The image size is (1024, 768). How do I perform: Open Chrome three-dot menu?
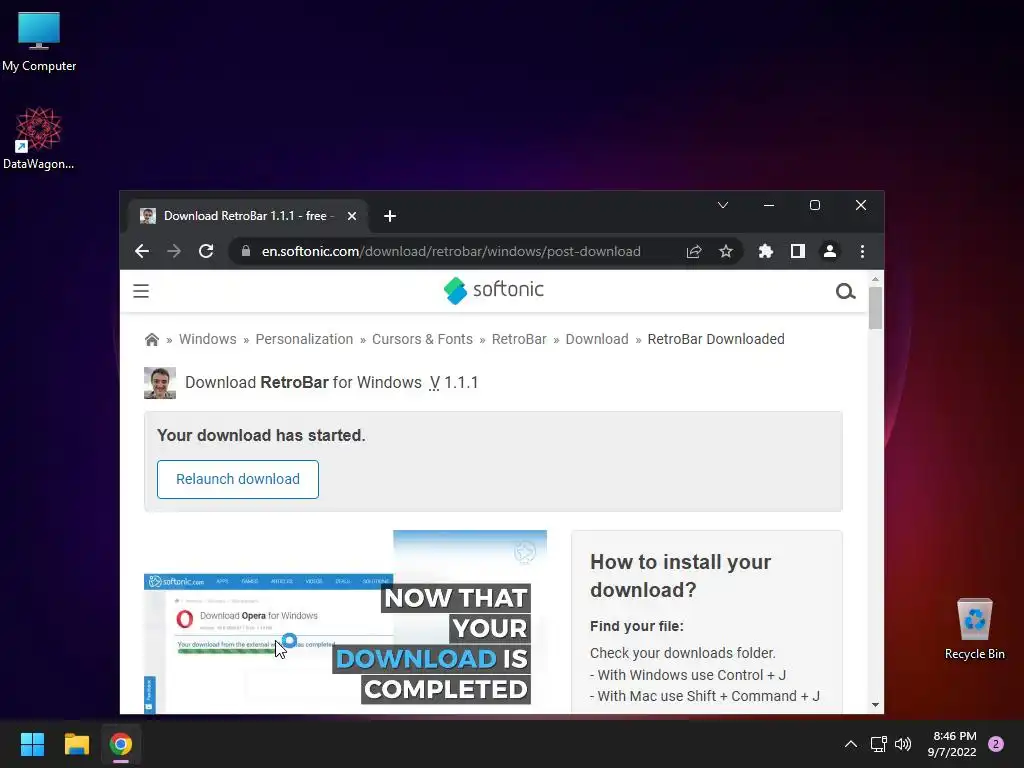tap(862, 251)
